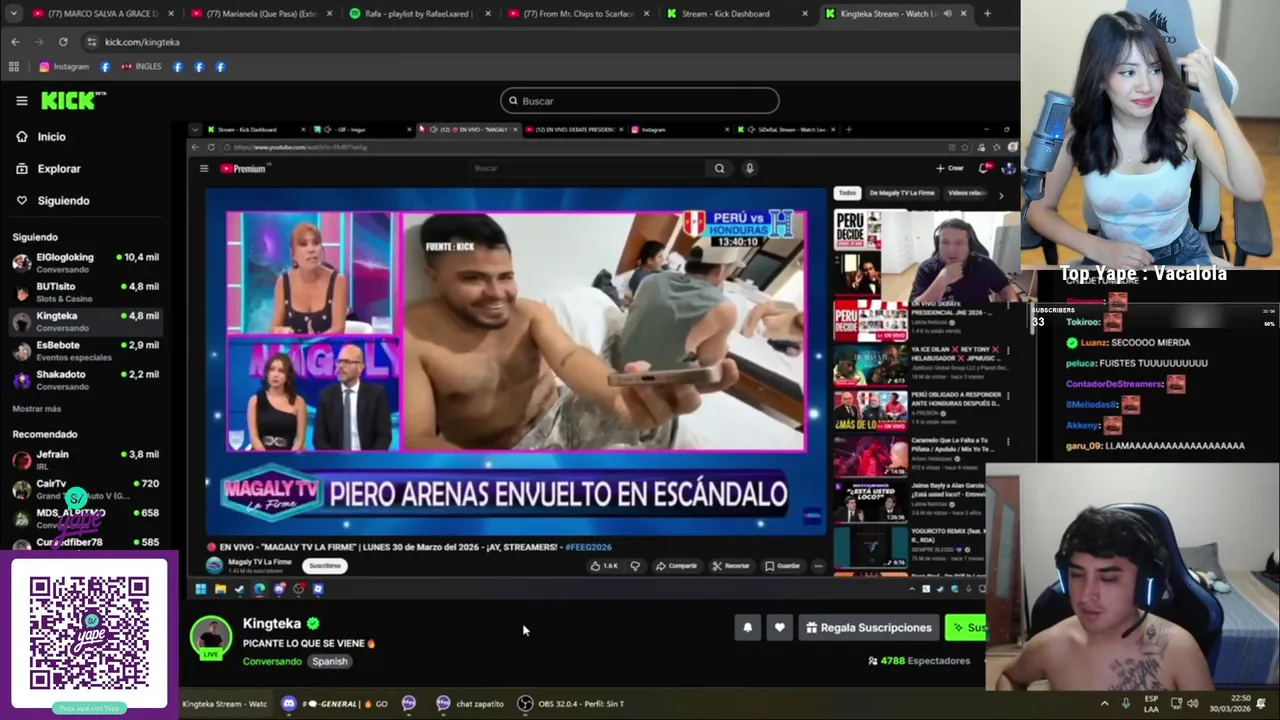
Task: Open Windows Start in the streamed taskbar
Action: pyautogui.click(x=200, y=589)
